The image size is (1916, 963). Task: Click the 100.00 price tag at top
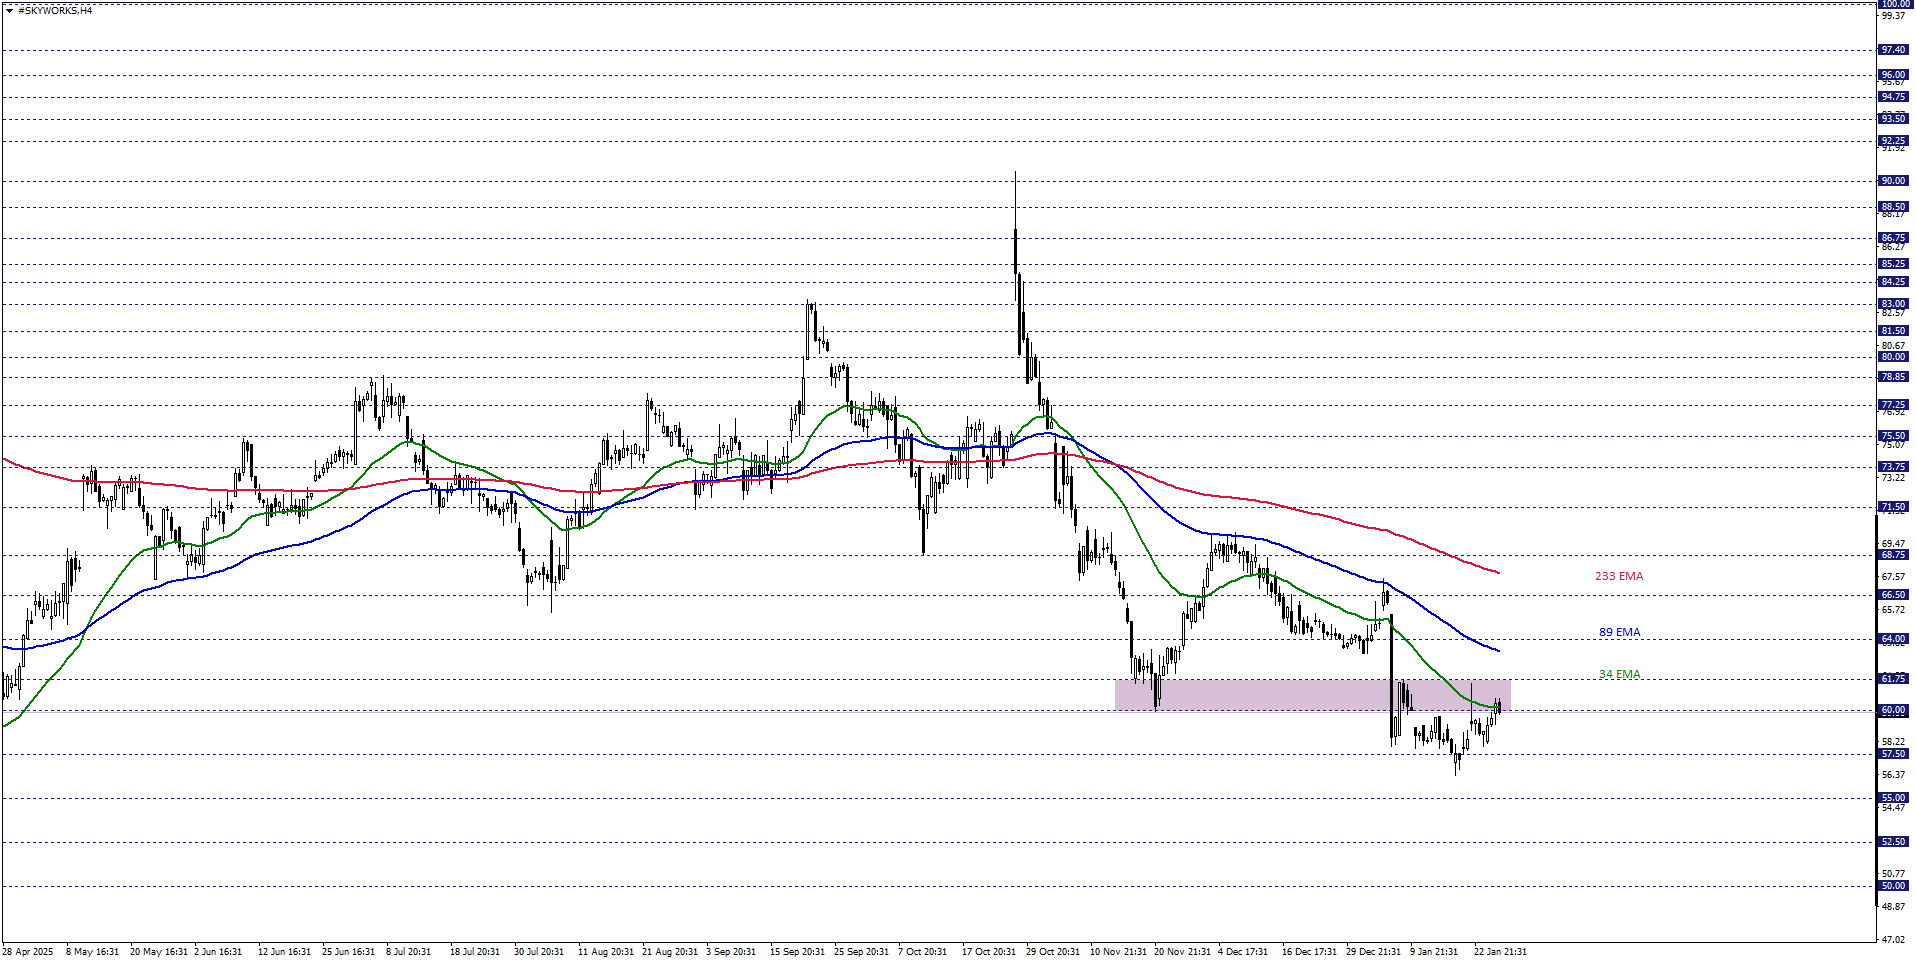(1893, 4)
